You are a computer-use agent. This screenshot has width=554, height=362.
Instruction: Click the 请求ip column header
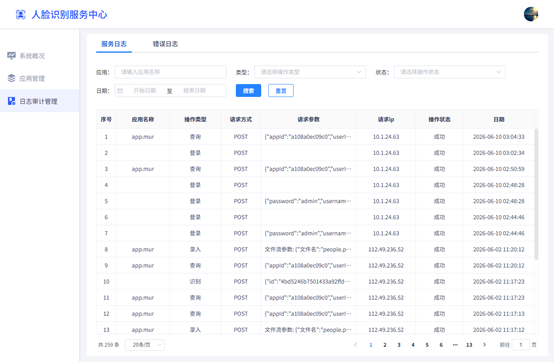click(386, 119)
